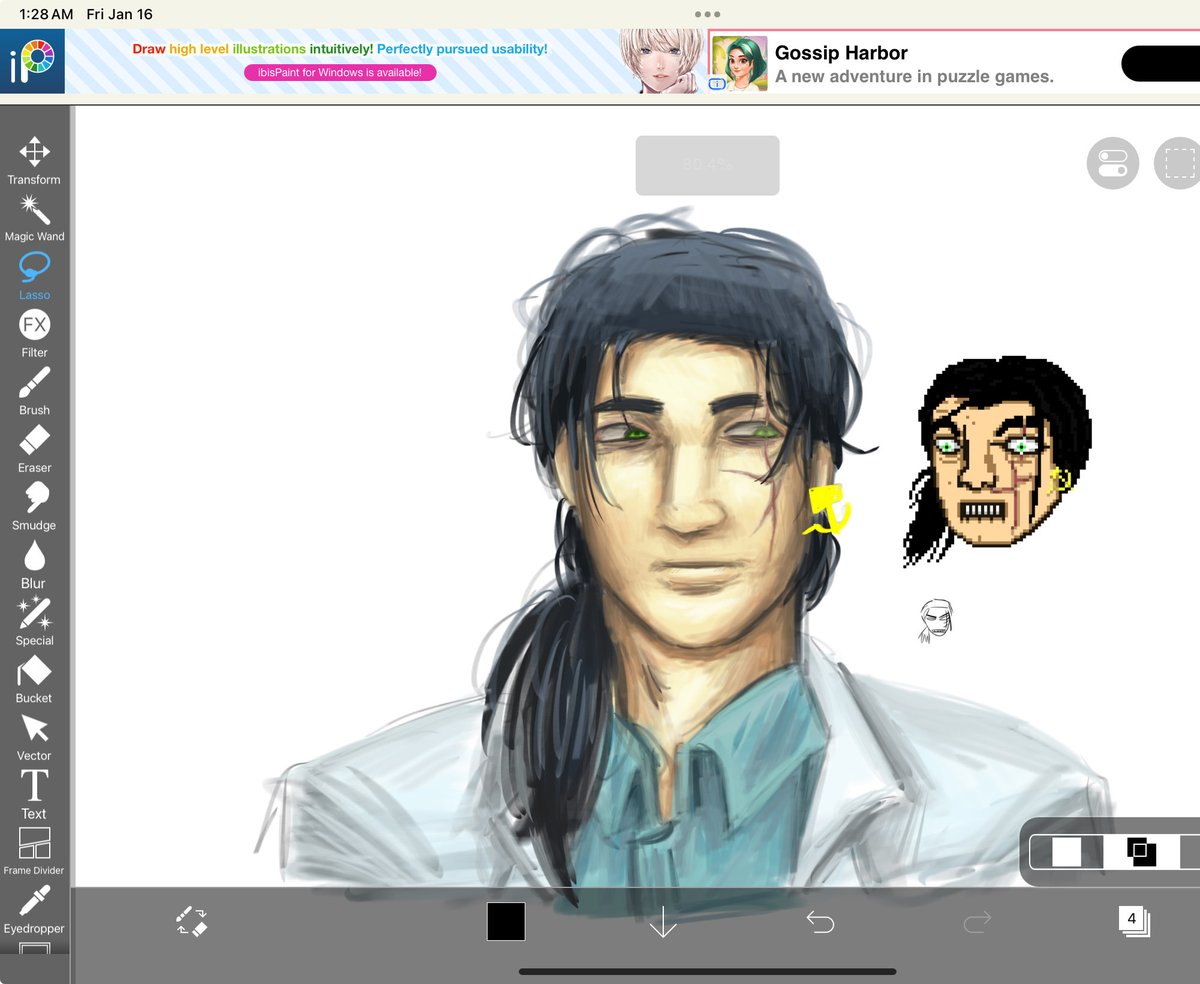The height and width of the screenshot is (984, 1200).
Task: Tap the down arrow hide-toolbar button
Action: coord(663,921)
